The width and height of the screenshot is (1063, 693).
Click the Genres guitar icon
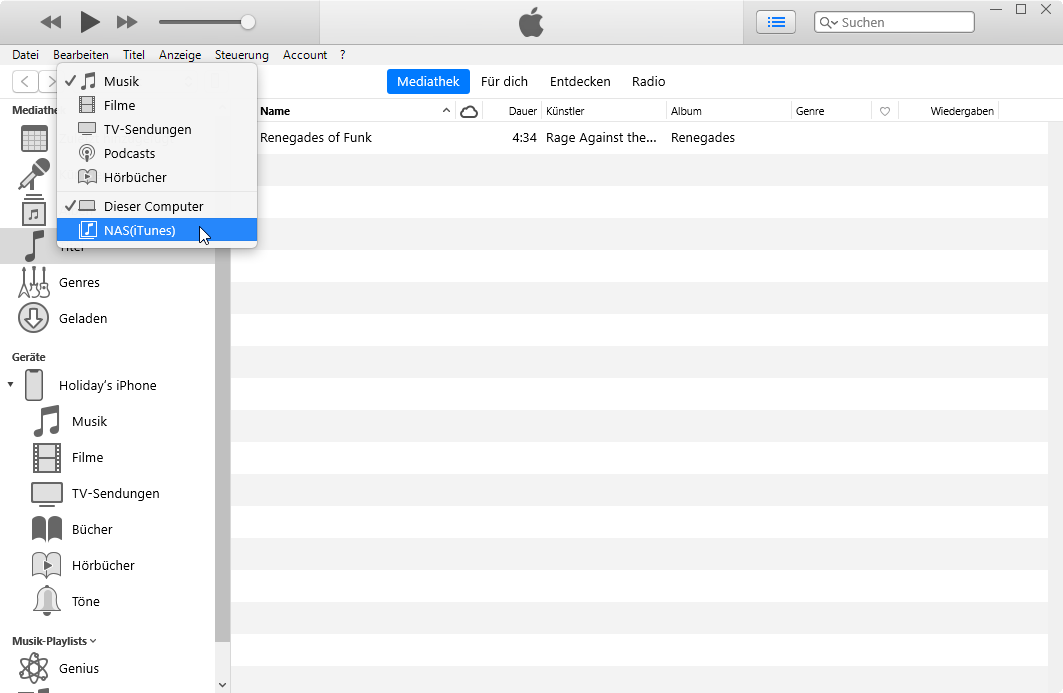pyautogui.click(x=34, y=283)
